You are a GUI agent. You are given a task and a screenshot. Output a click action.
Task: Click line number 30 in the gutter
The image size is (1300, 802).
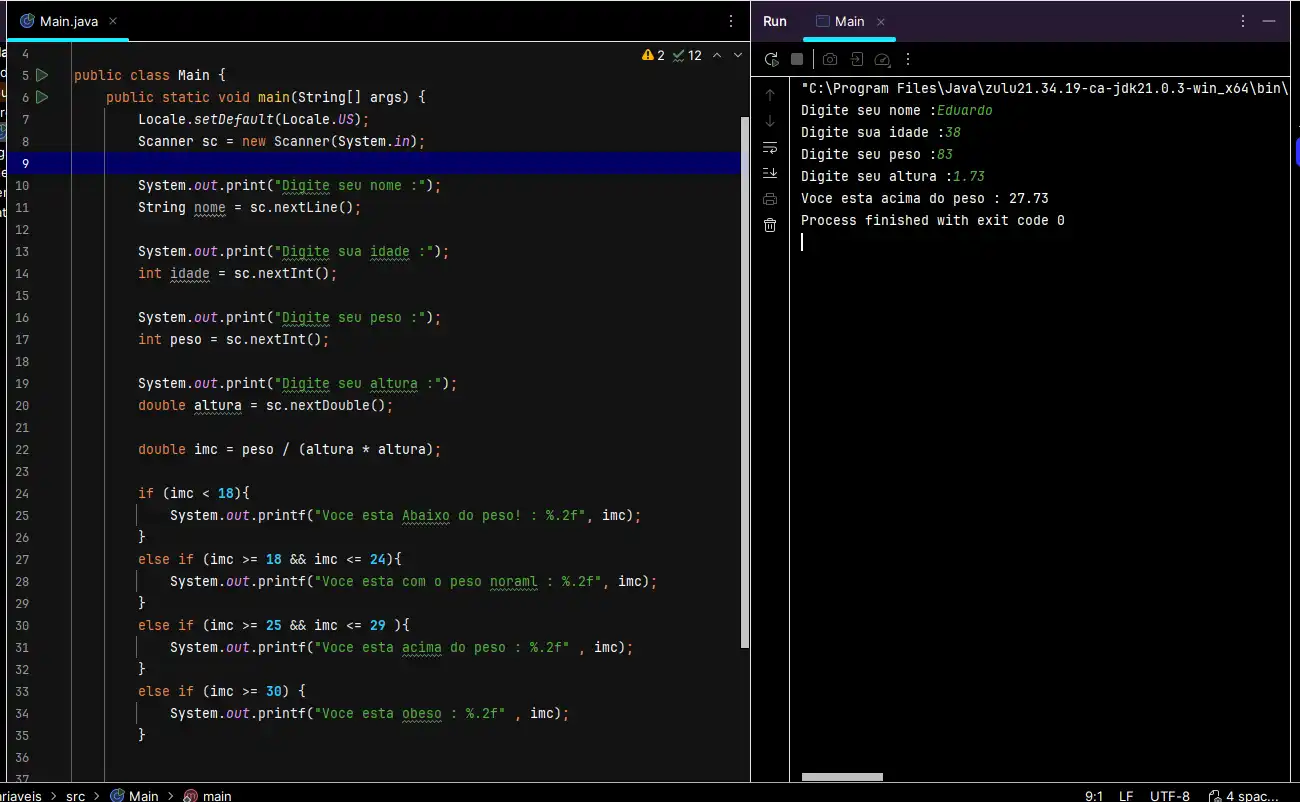click(x=23, y=625)
